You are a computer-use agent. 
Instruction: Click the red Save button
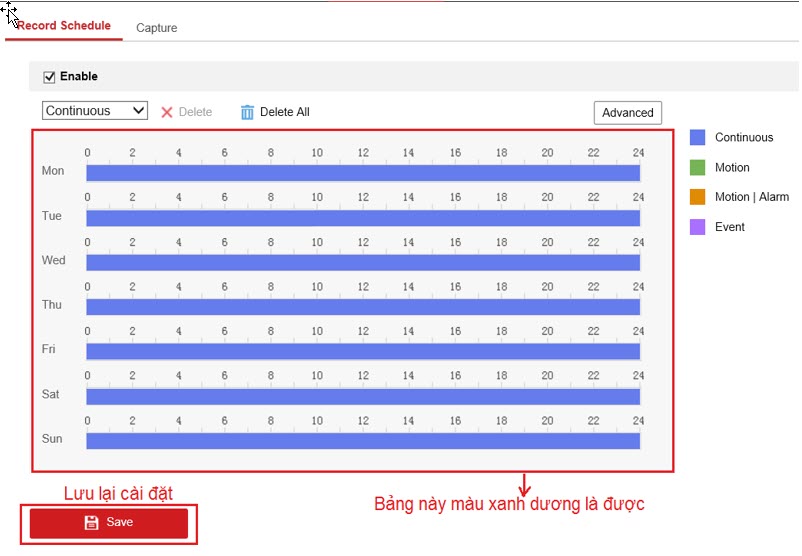tap(109, 523)
